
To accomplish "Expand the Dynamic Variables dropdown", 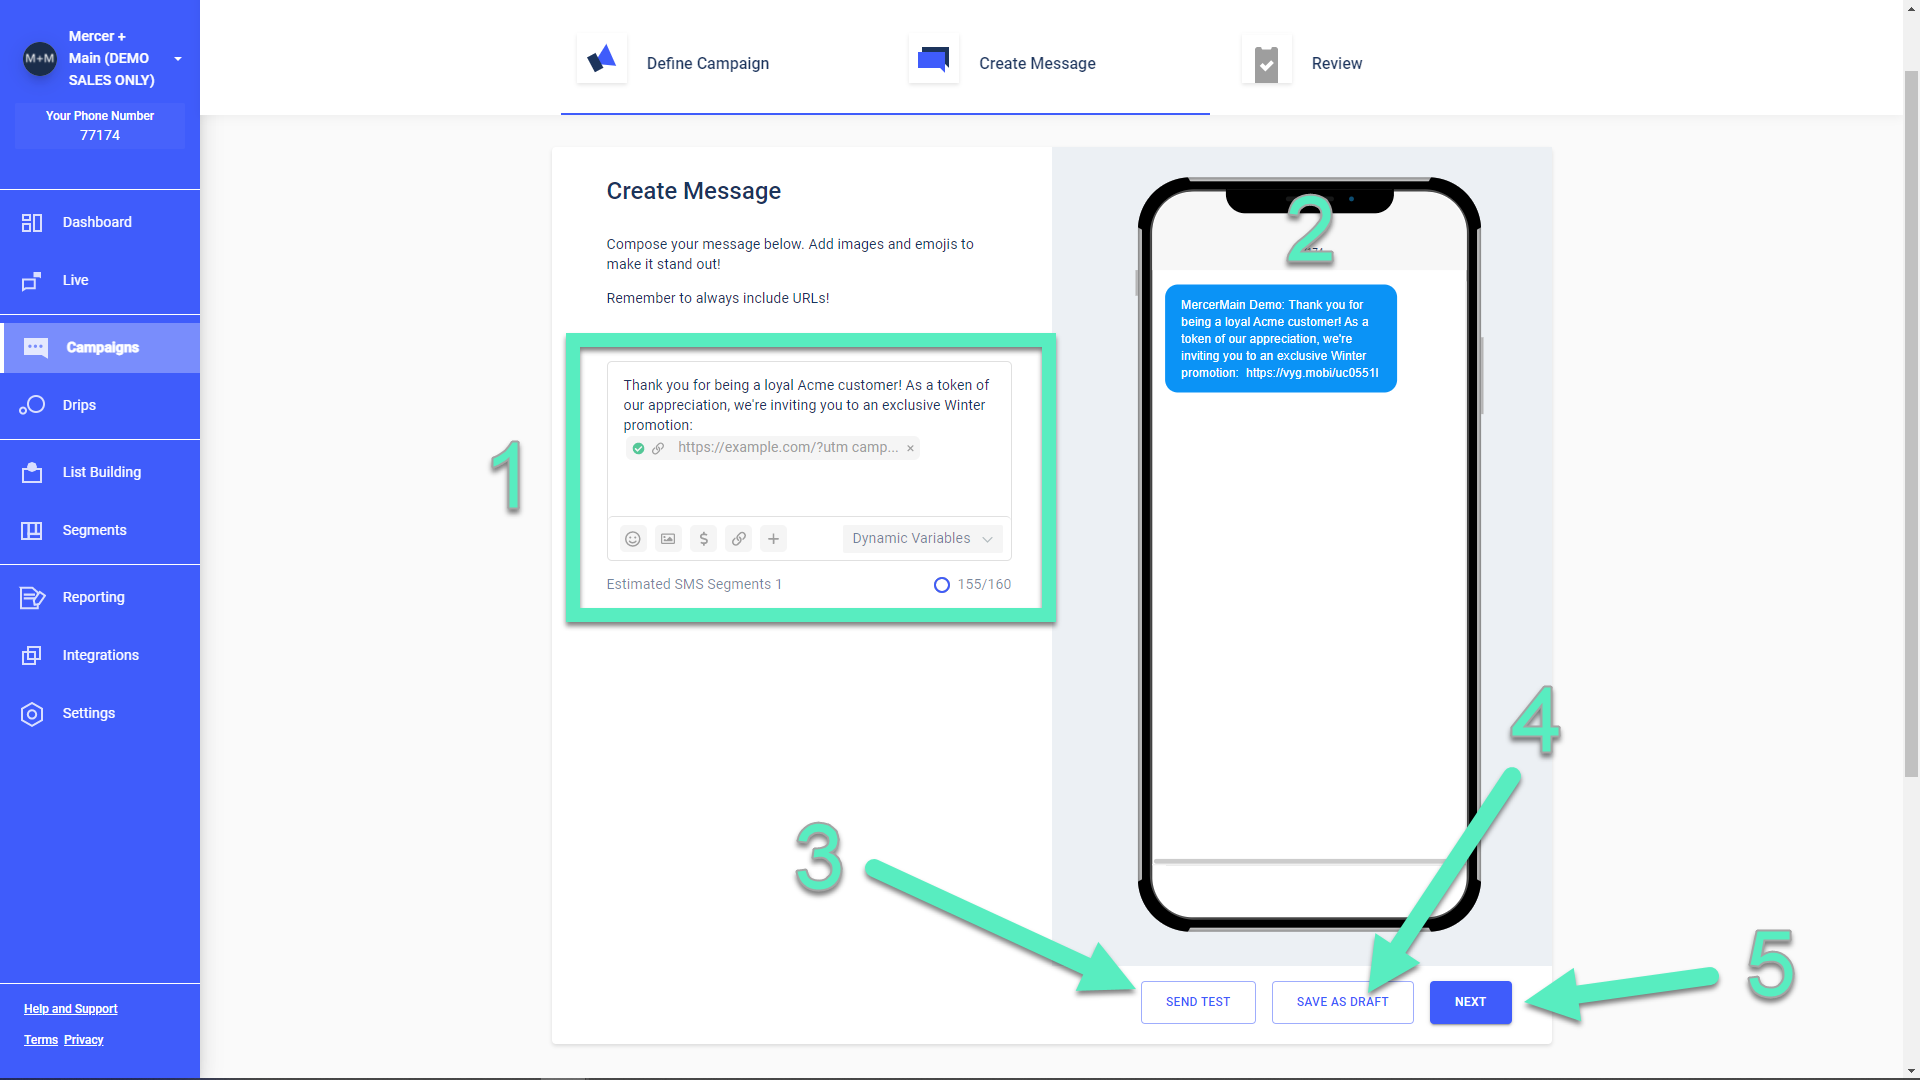I will click(920, 538).
